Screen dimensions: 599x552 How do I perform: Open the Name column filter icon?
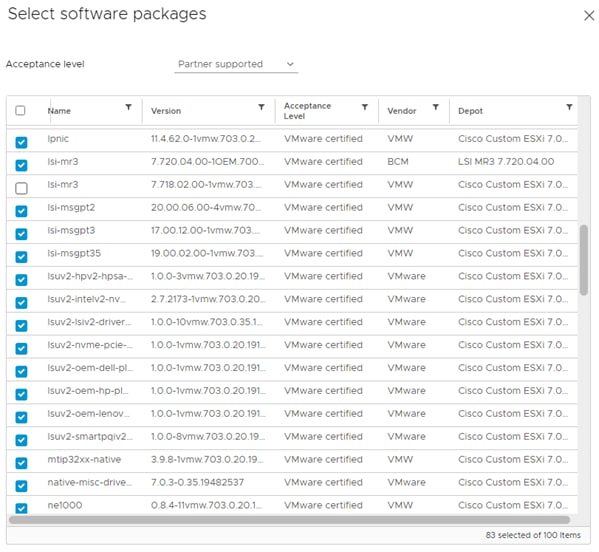[128, 107]
